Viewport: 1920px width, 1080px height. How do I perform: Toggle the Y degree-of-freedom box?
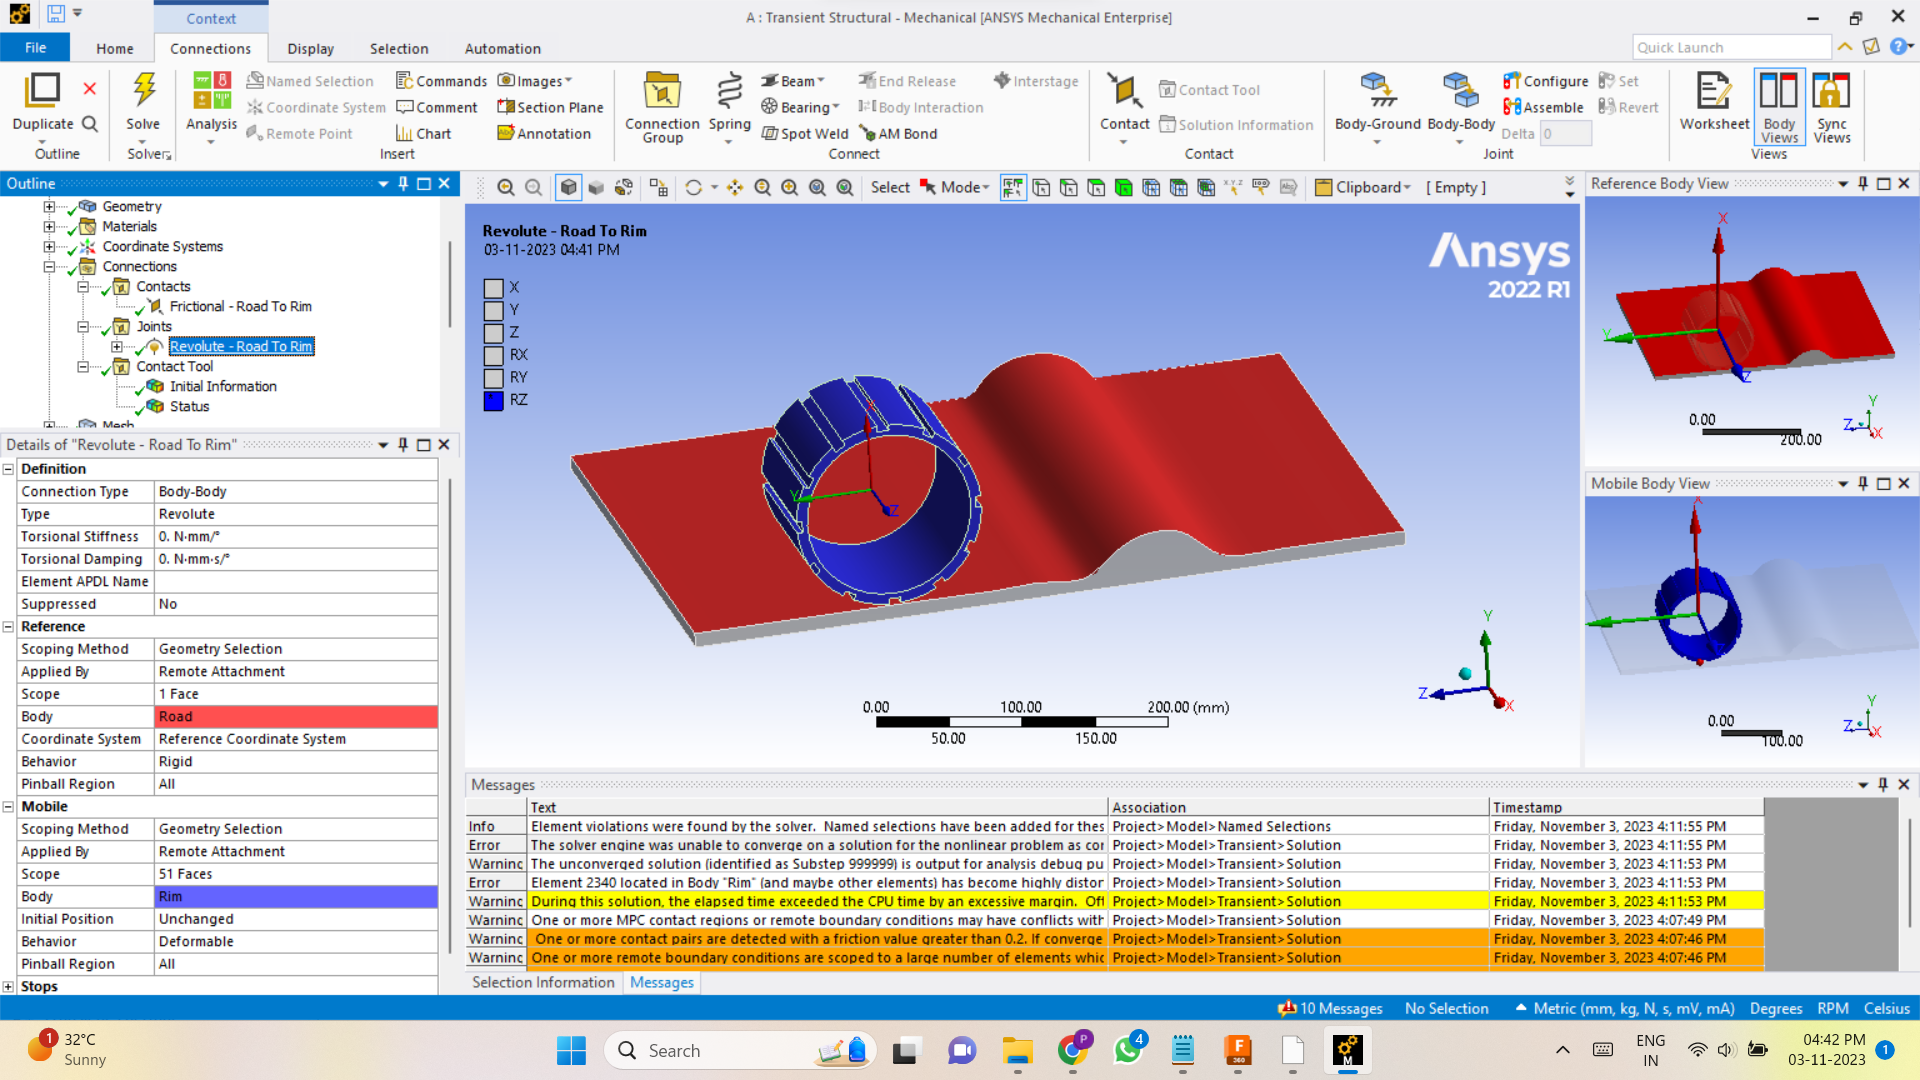(493, 310)
